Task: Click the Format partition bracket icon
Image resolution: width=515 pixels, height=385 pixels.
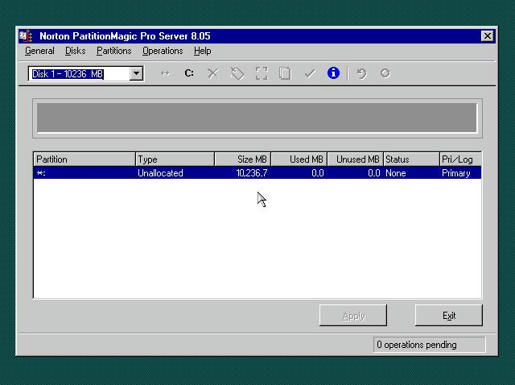Action: (x=261, y=73)
